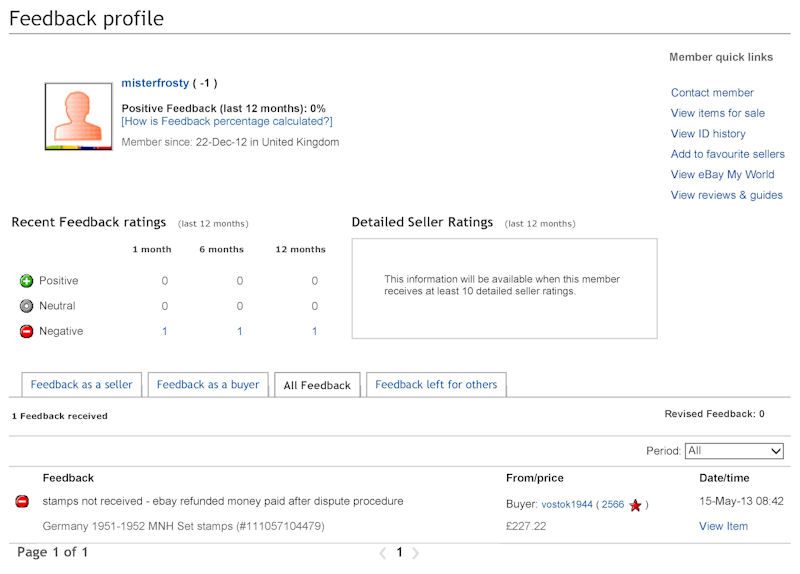This screenshot has height=574, width=800.
Task: Switch to Feedback as a buyer tab
Action: pyautogui.click(x=208, y=385)
